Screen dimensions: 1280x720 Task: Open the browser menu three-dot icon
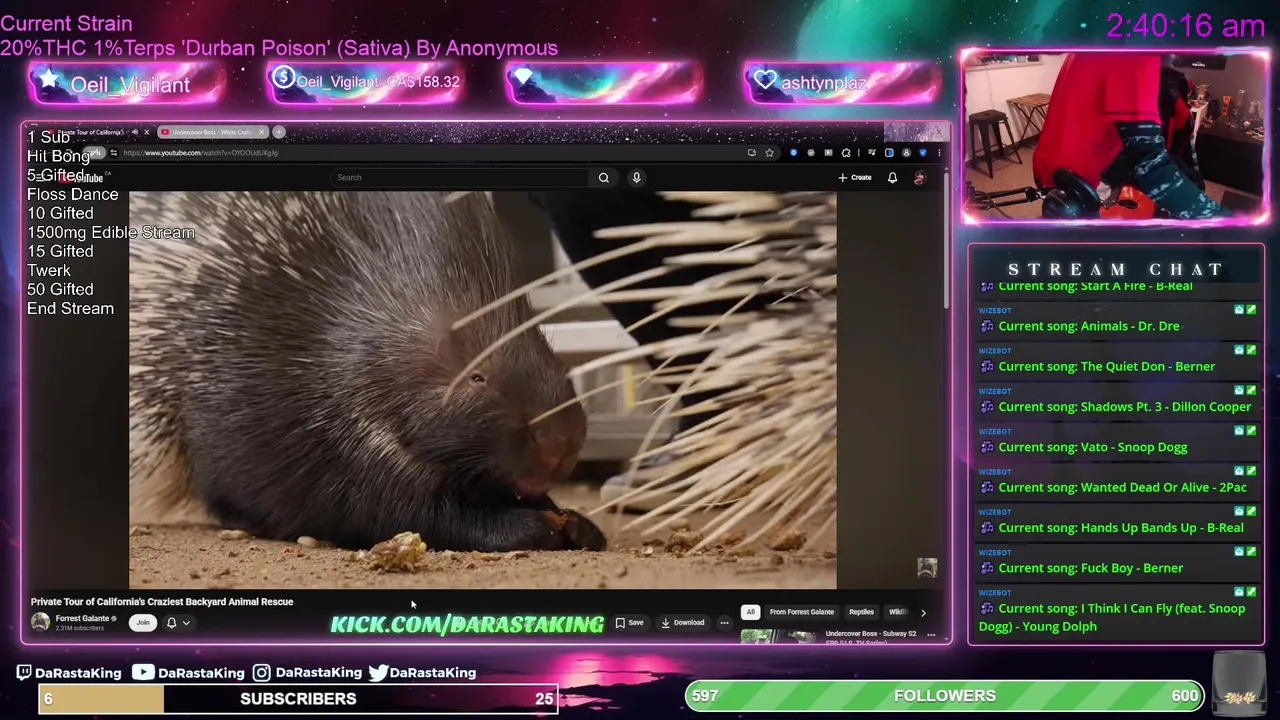(939, 153)
